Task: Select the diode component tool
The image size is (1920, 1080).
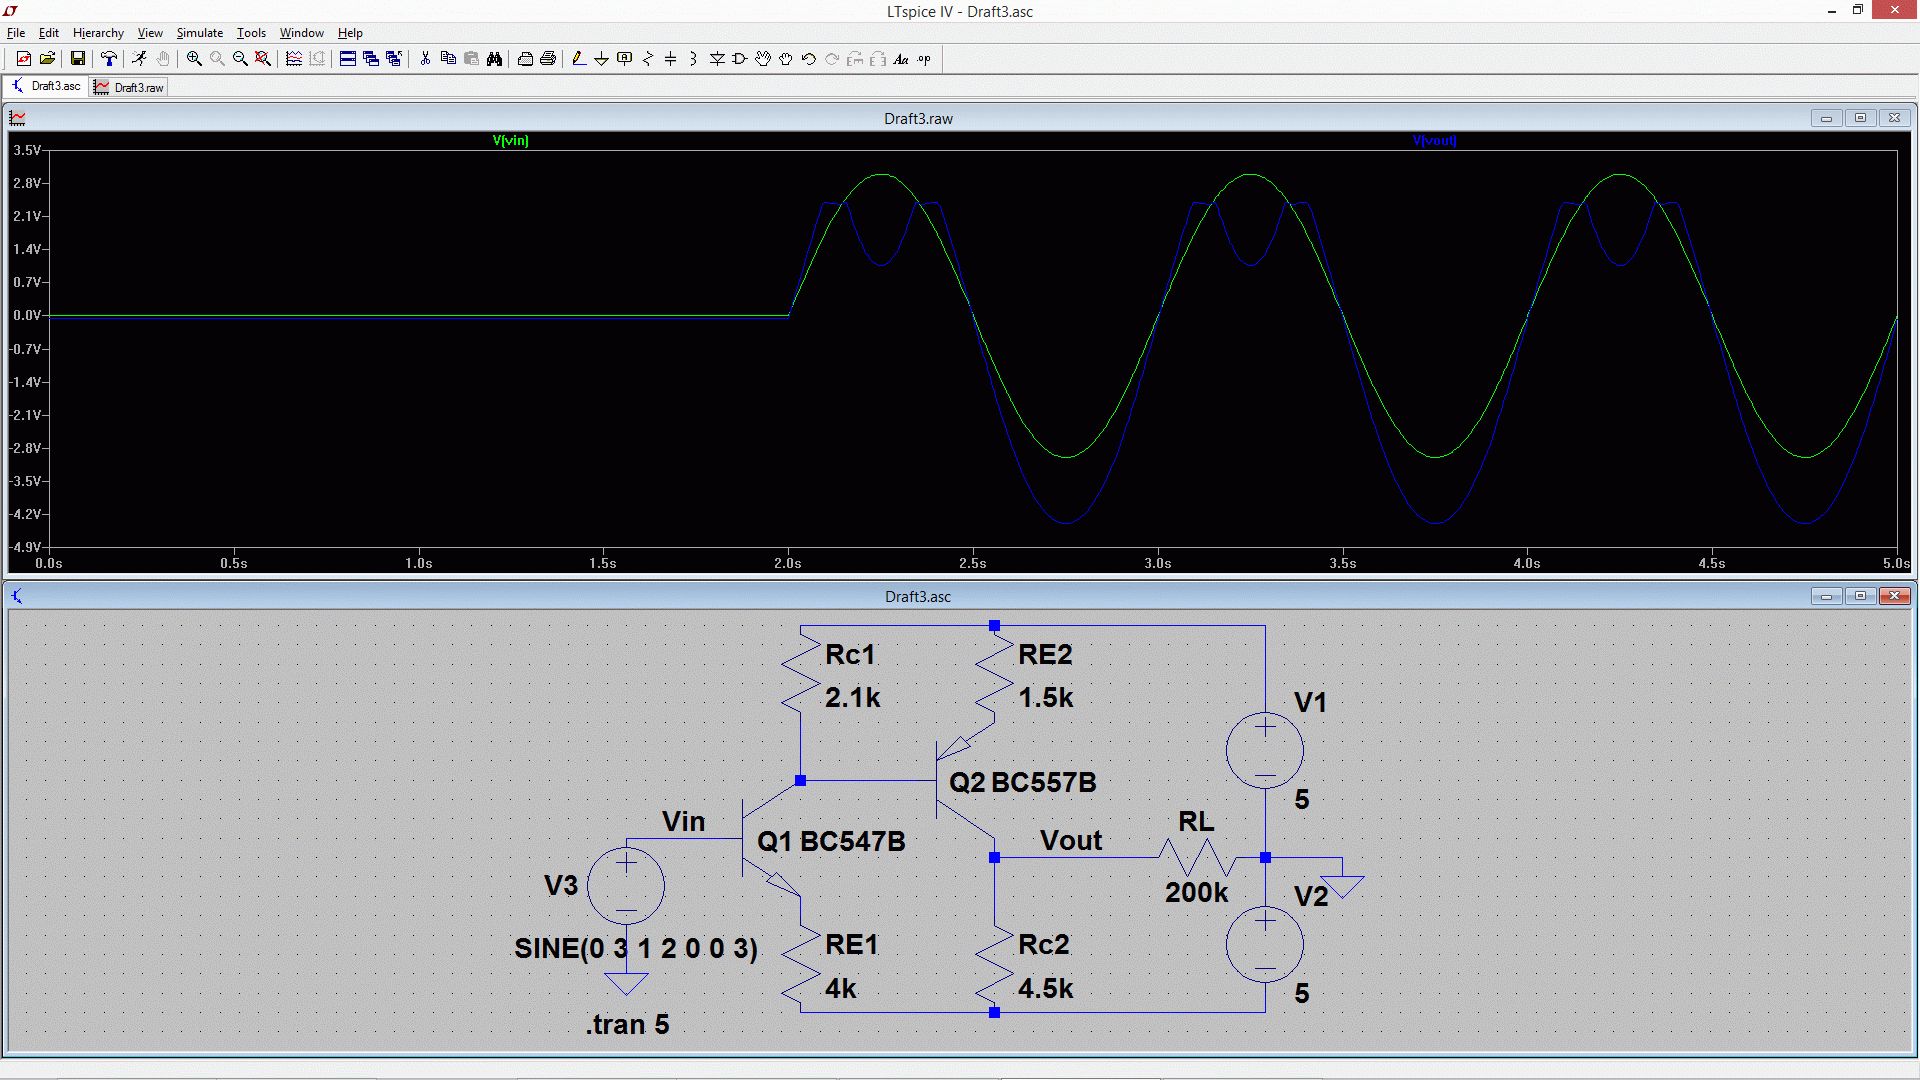Action: (717, 59)
